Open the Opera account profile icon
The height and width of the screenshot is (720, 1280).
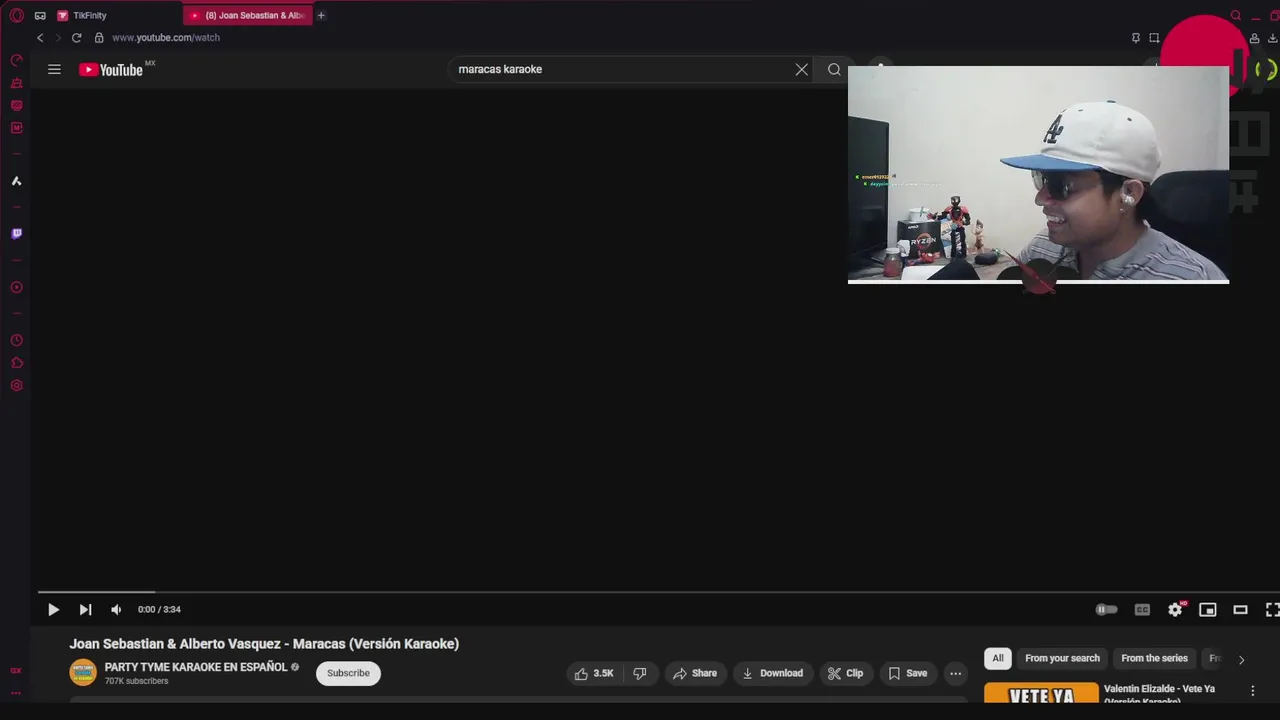tap(1254, 38)
